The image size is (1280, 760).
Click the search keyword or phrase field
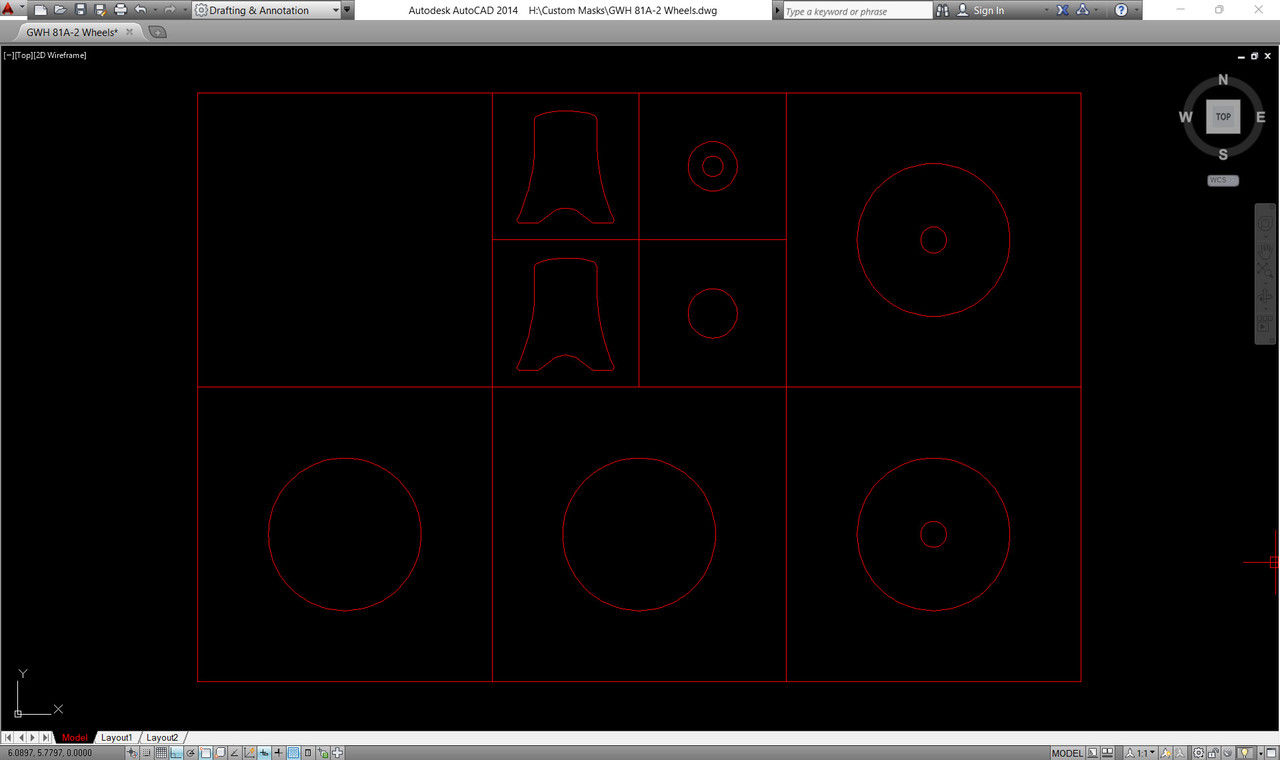pos(857,11)
